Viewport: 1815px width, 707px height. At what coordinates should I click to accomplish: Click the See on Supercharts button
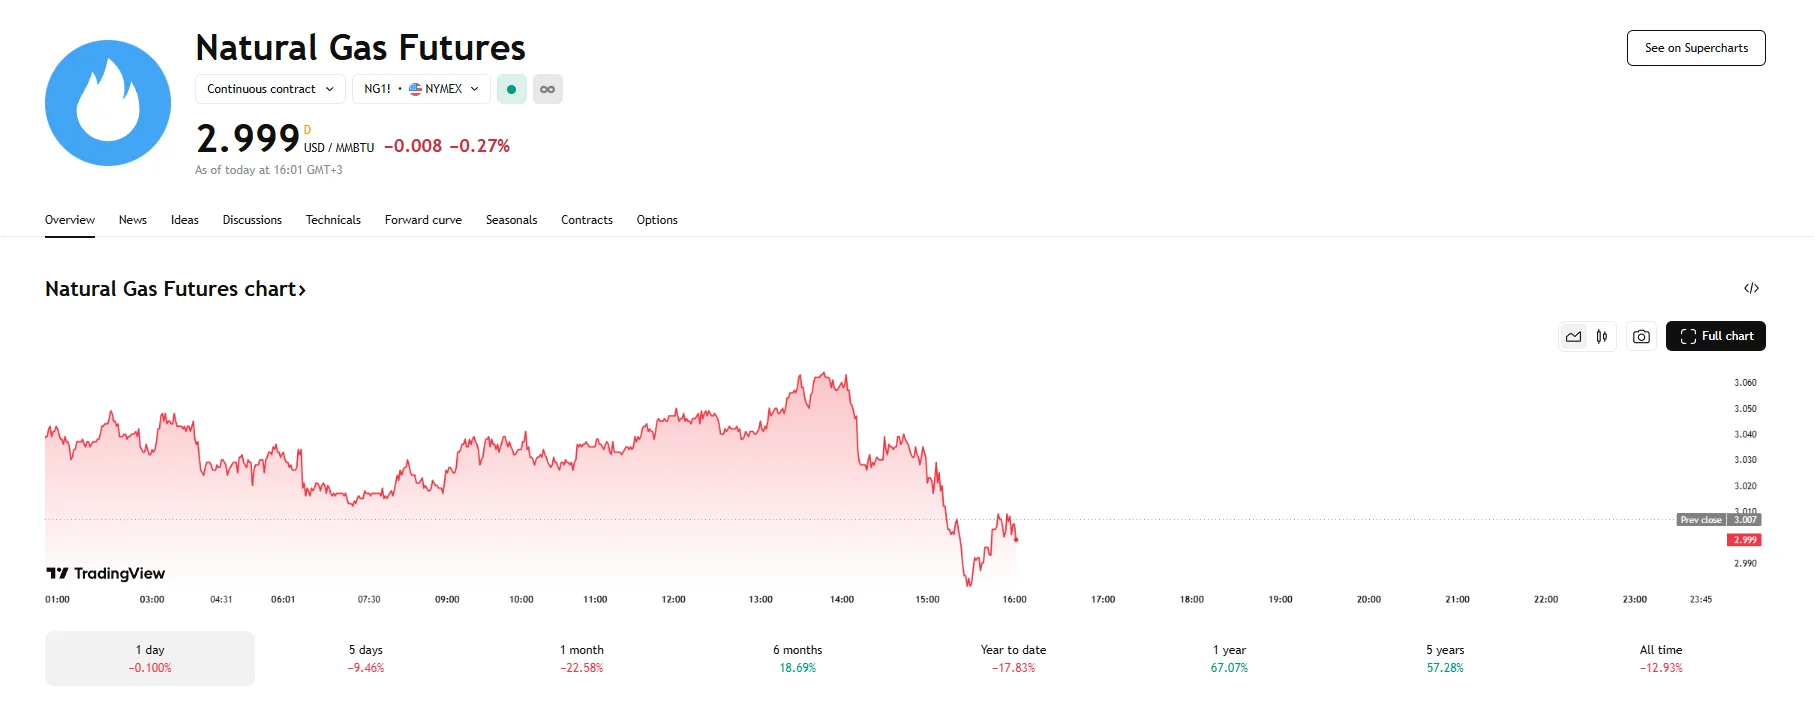tap(1695, 47)
